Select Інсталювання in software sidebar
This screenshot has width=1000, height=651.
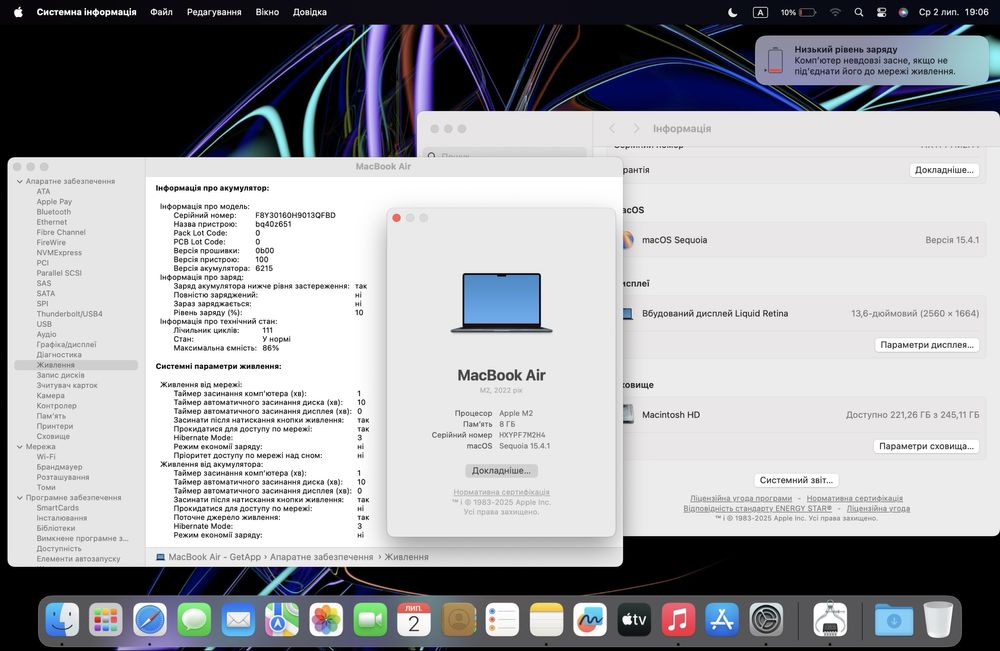pos(62,518)
